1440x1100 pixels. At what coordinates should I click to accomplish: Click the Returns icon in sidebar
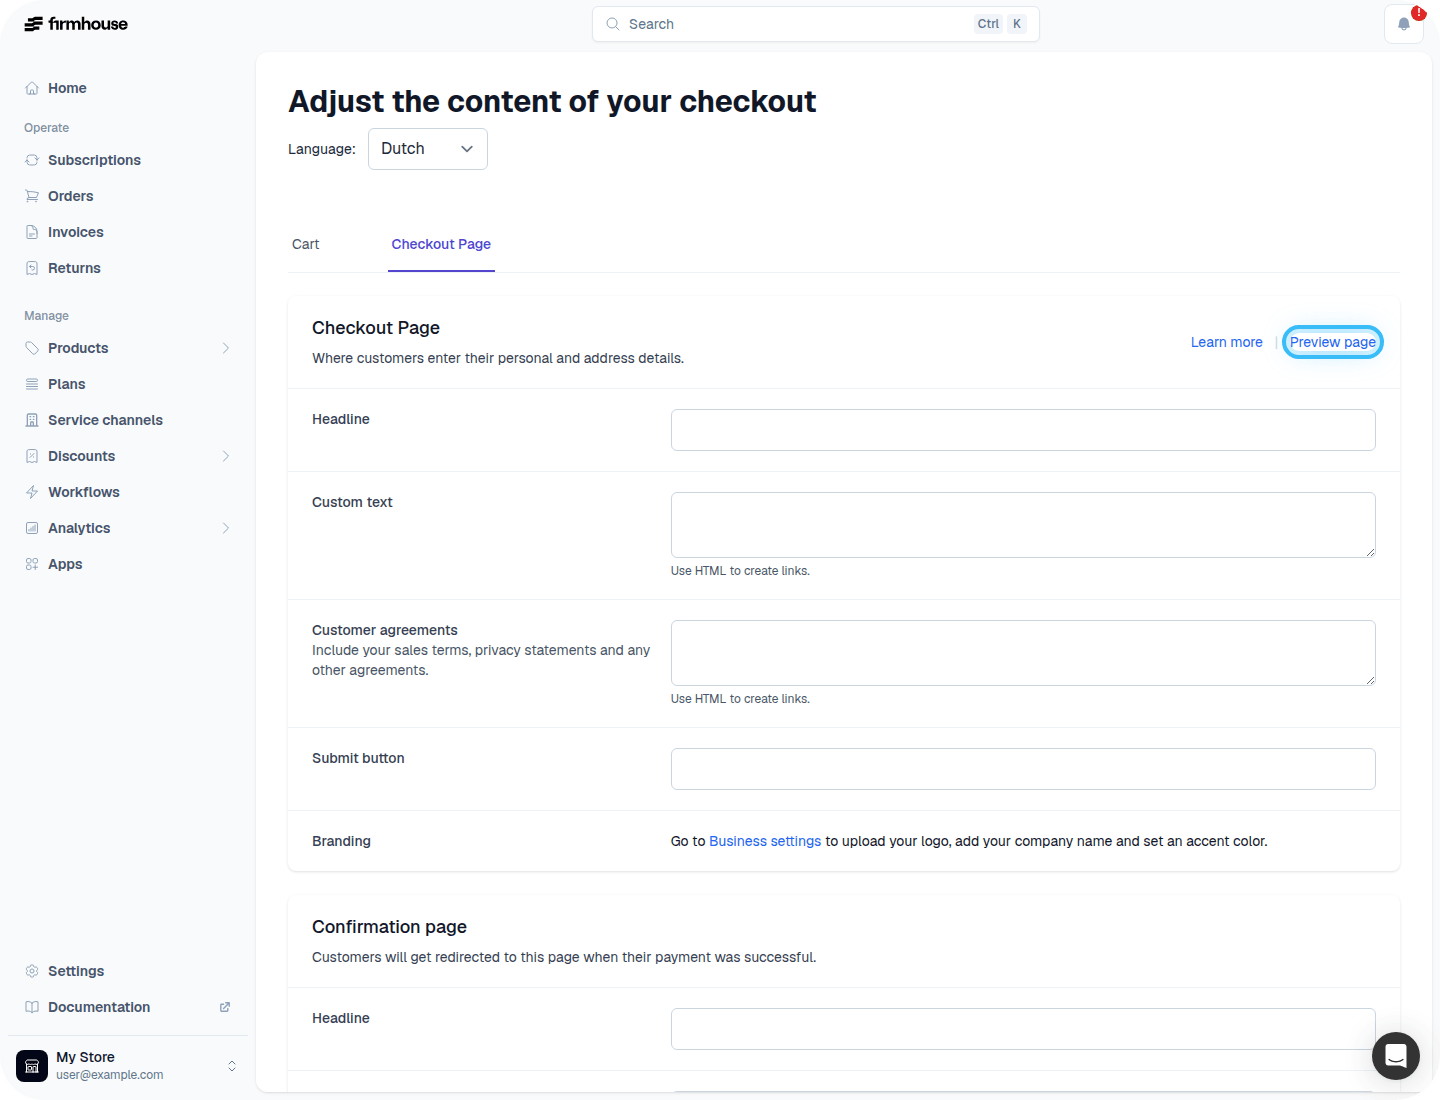[x=32, y=268]
